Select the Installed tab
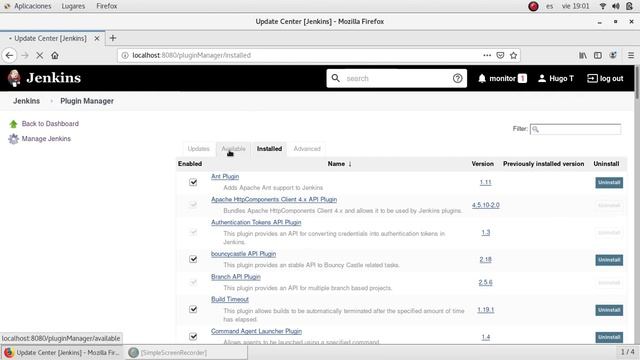Image resolution: width=640 pixels, height=360 pixels. (269, 149)
